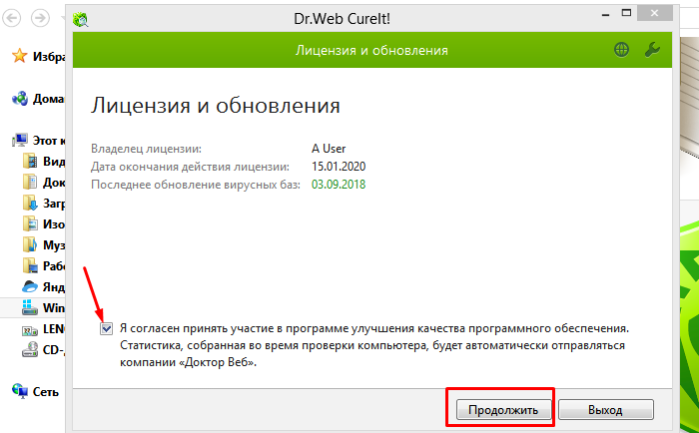Image resolution: width=699 pixels, height=433 pixels.
Task: Click the agreement text about Доктор Веб statistics
Action: [374, 345]
